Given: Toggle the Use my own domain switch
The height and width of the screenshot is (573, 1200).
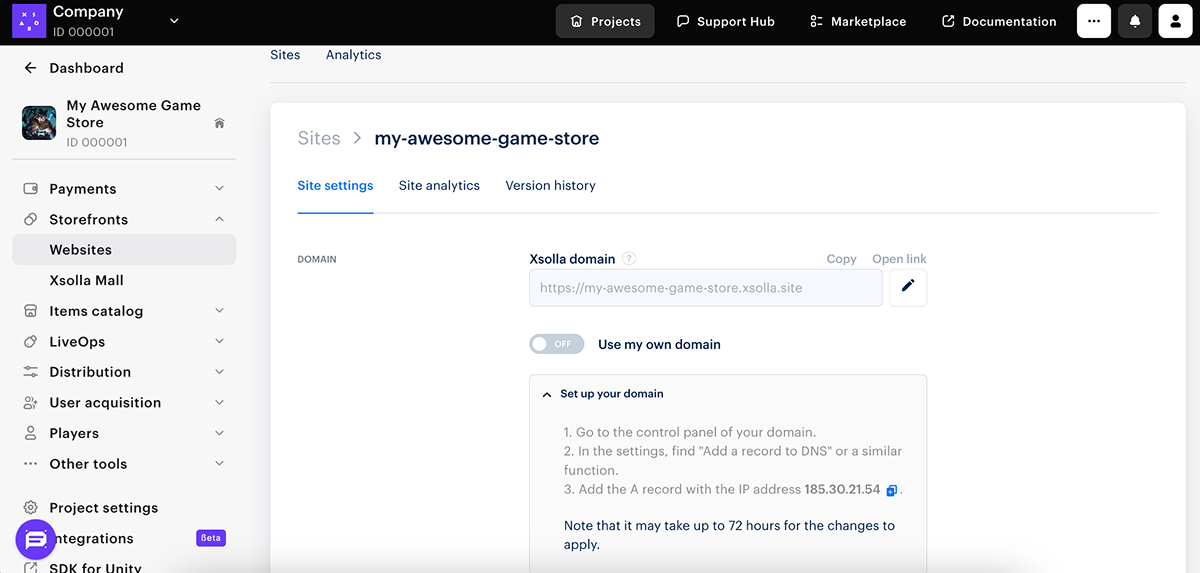Looking at the screenshot, I should (x=556, y=344).
